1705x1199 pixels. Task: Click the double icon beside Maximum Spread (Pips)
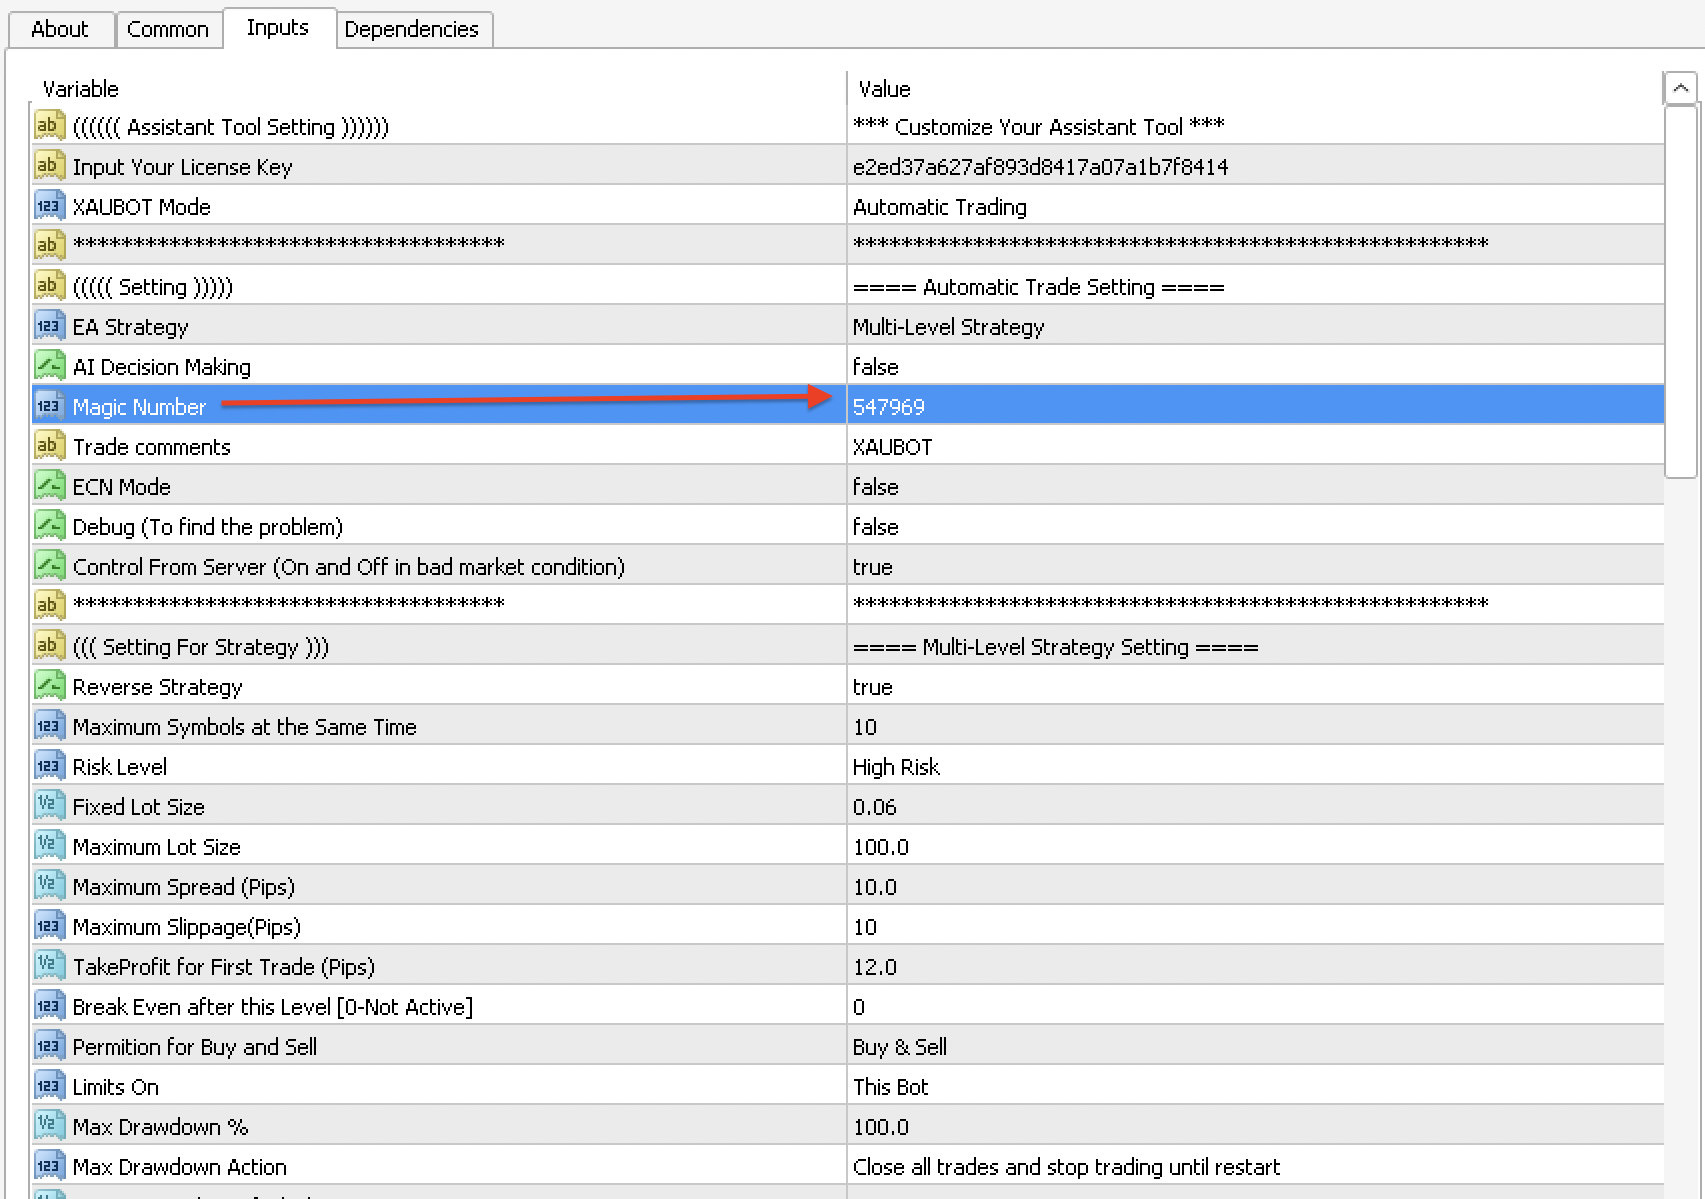[x=49, y=886]
